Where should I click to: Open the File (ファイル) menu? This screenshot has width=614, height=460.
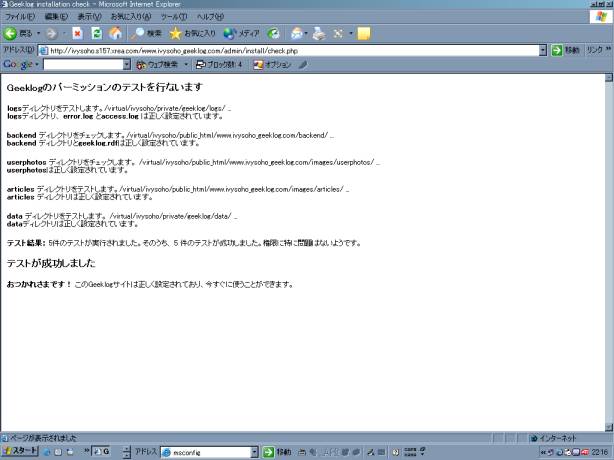click(x=20, y=17)
